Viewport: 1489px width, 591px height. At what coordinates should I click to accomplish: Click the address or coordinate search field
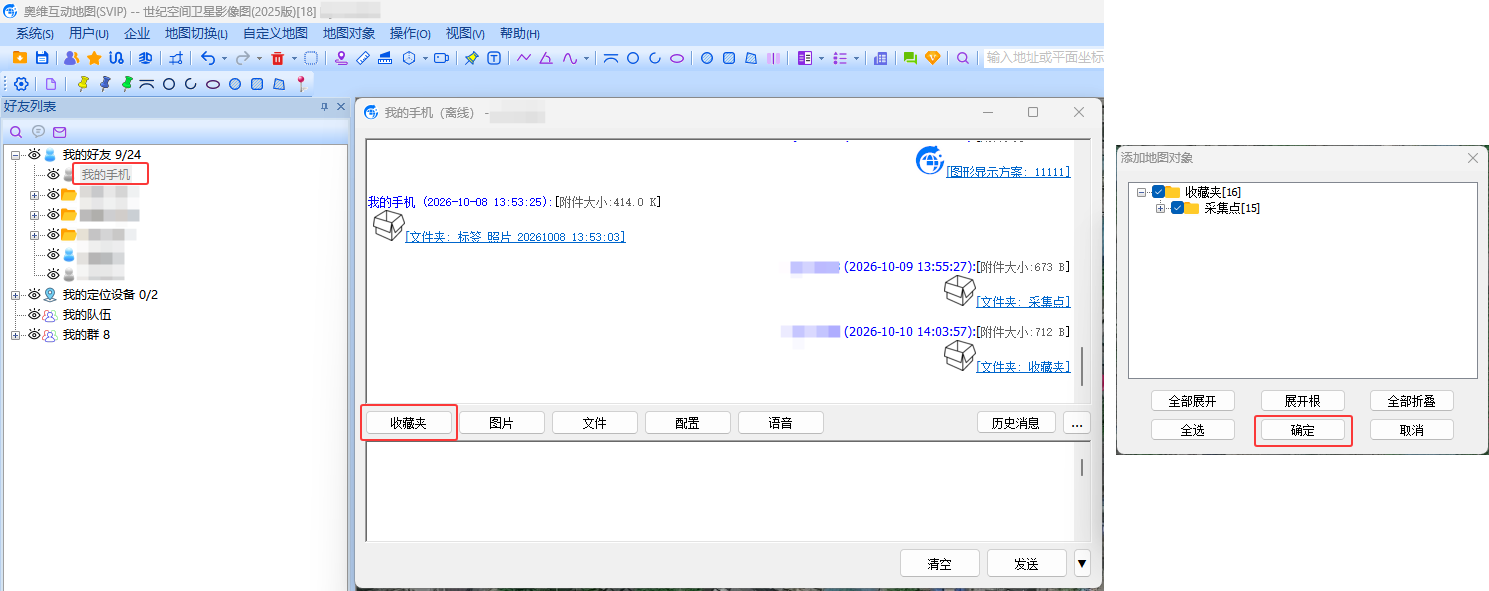point(1044,58)
